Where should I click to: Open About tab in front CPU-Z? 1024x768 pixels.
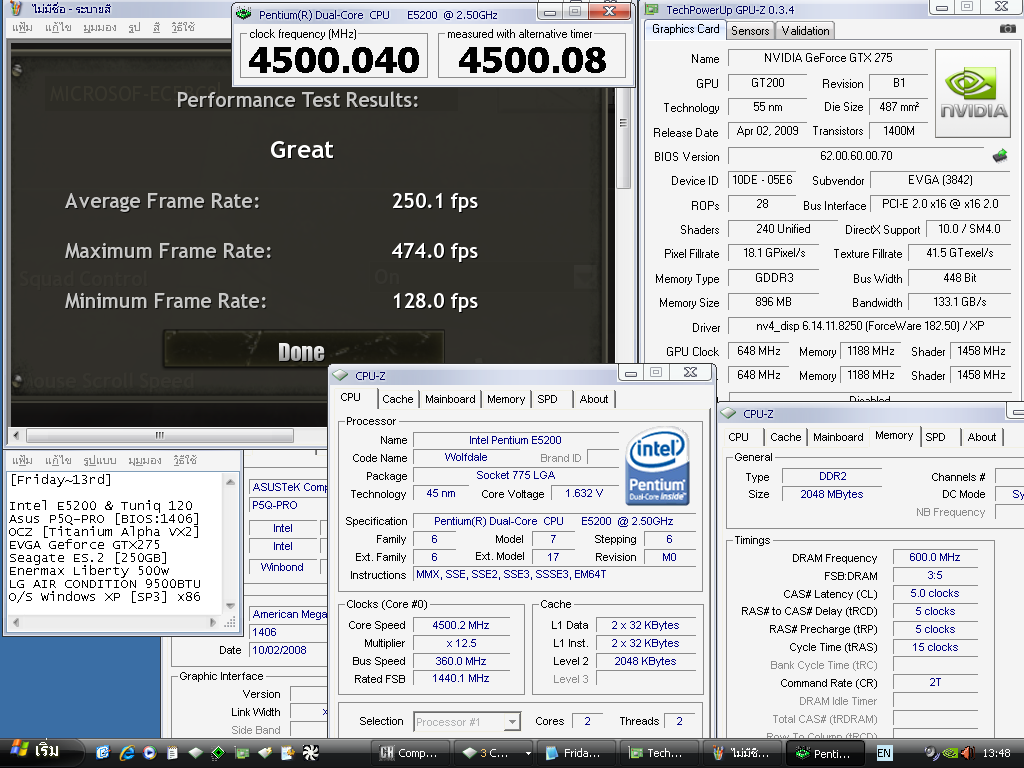(594, 399)
